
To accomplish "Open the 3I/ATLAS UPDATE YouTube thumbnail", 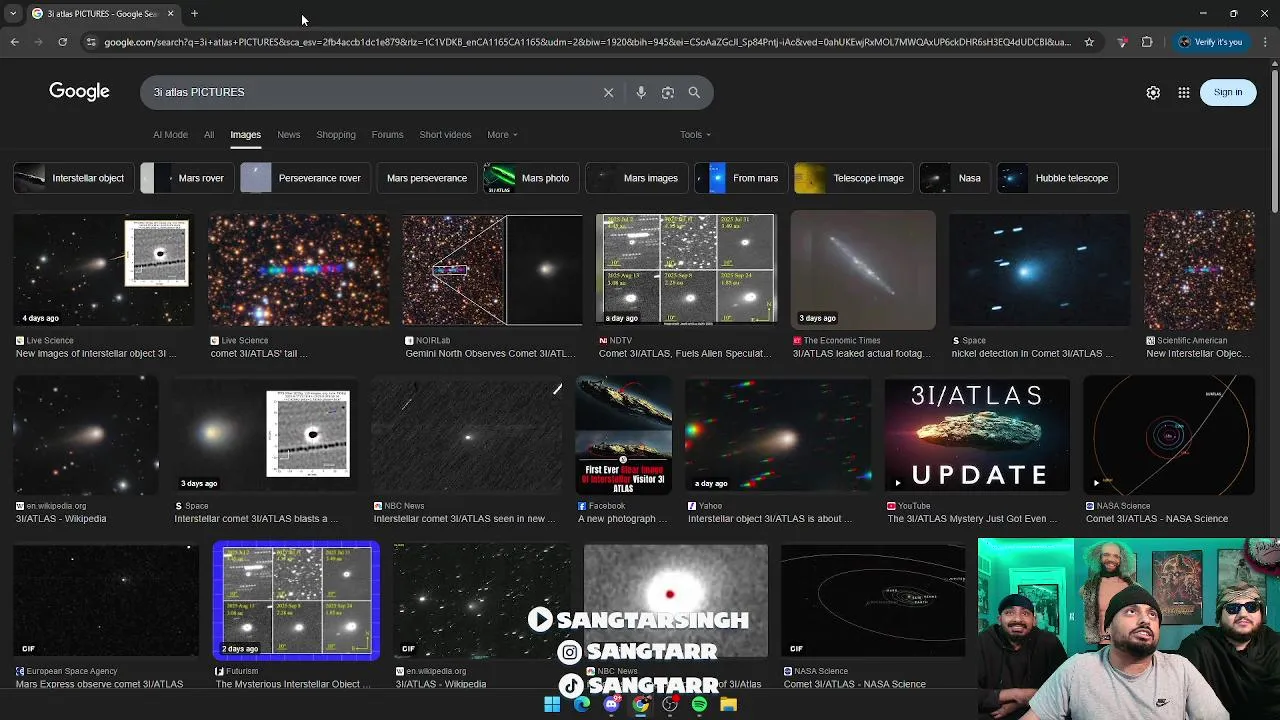I will [977, 435].
